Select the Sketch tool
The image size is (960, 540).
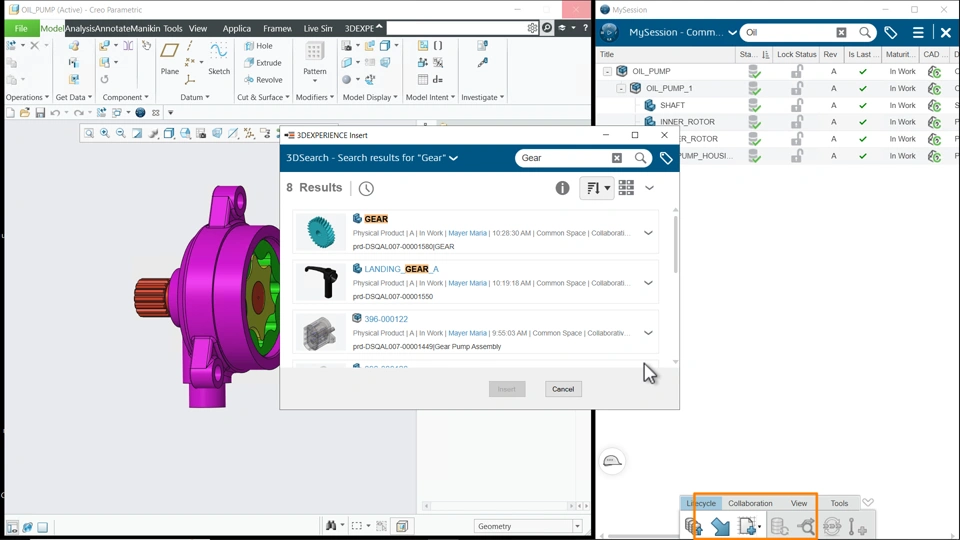(218, 58)
